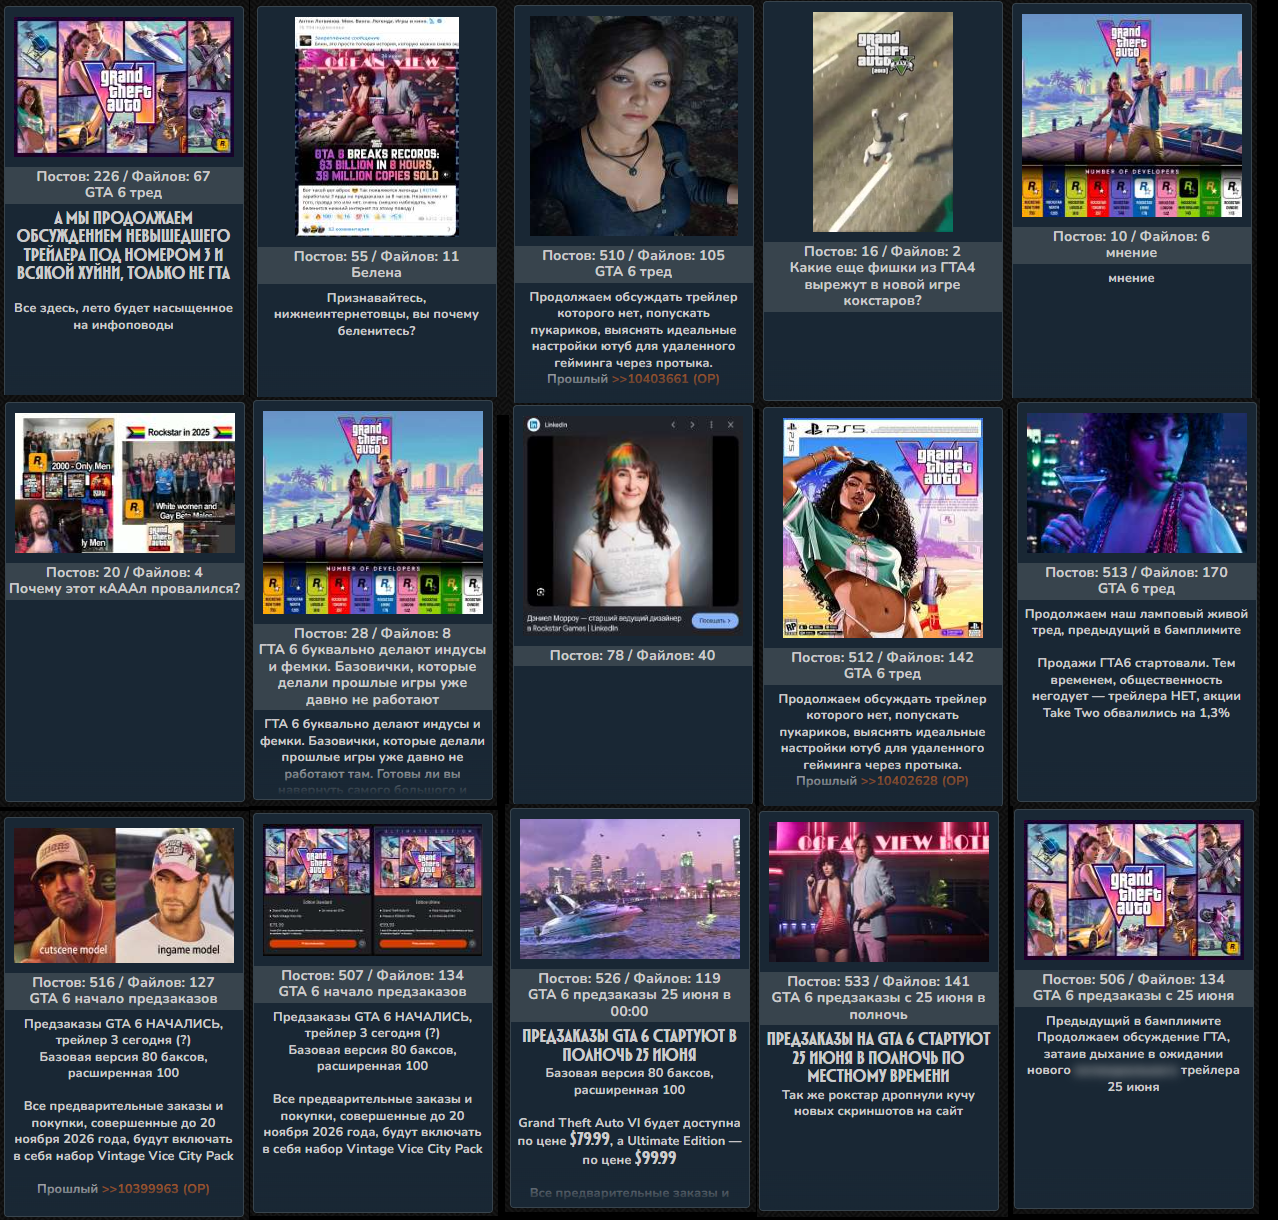This screenshot has width=1278, height=1220.
Task: Open the woman-with-cocktail thumbnail (513 posts)
Action: (x=1137, y=483)
